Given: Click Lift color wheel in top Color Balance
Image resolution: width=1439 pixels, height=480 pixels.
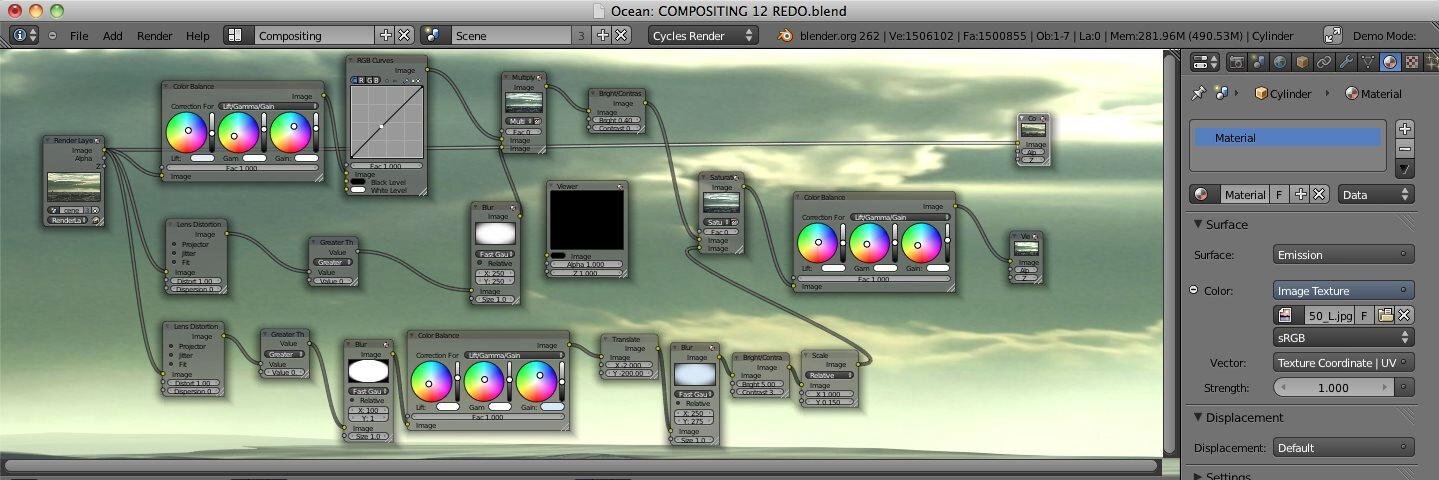Looking at the screenshot, I should pyautogui.click(x=186, y=132).
